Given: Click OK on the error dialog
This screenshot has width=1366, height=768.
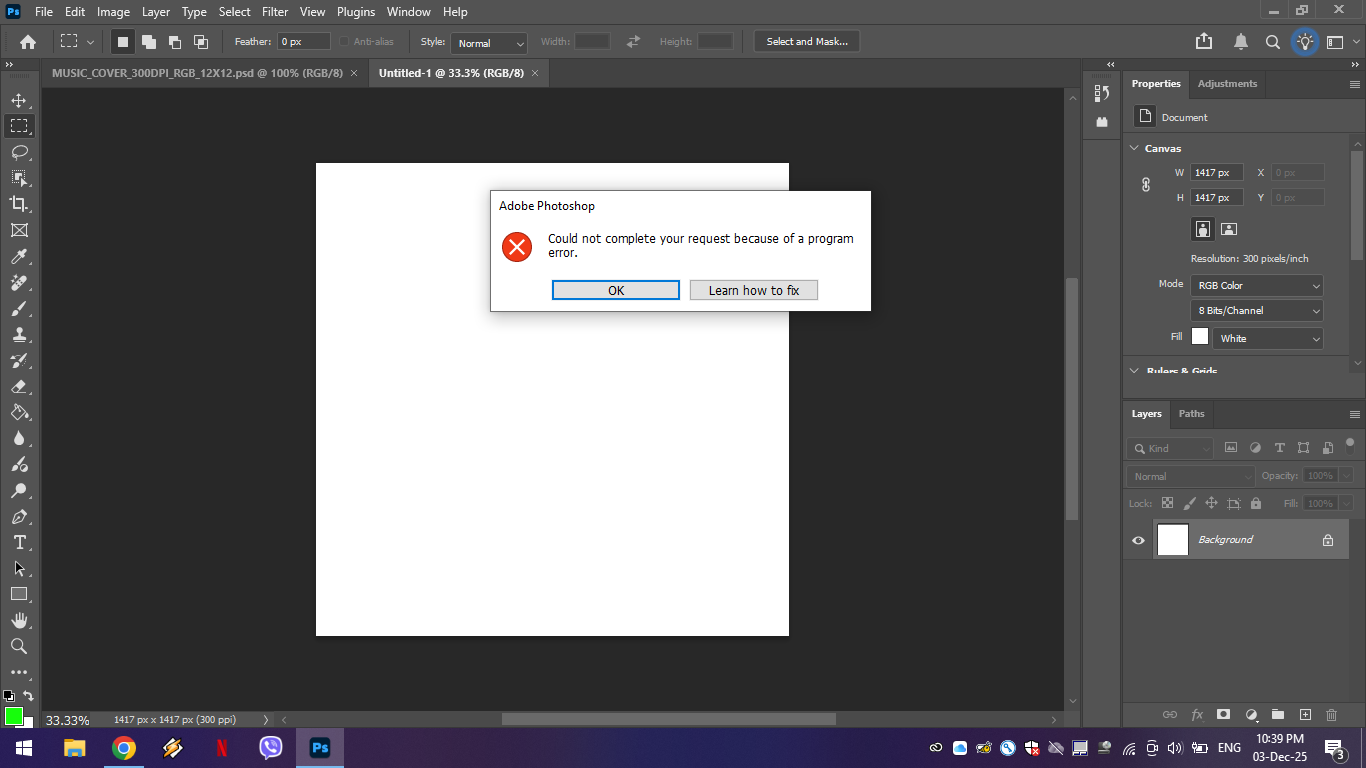Looking at the screenshot, I should (615, 290).
